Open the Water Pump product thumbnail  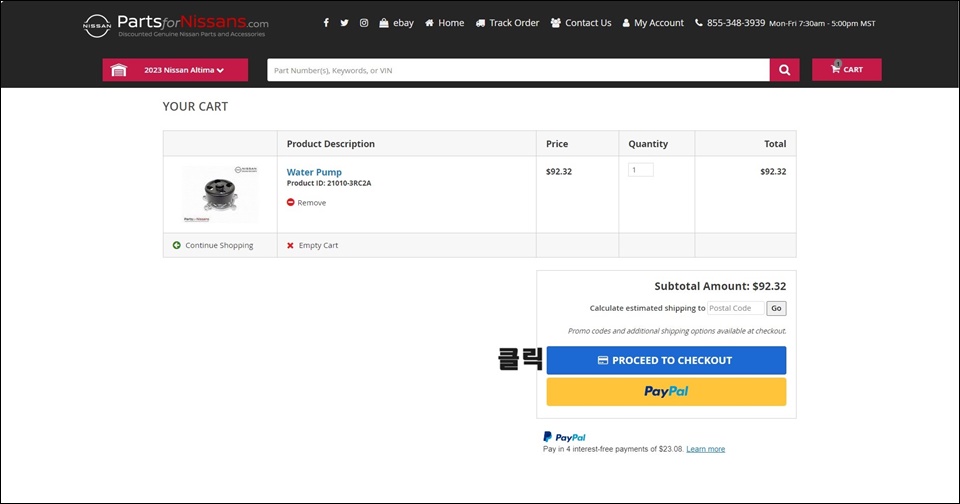pos(220,194)
